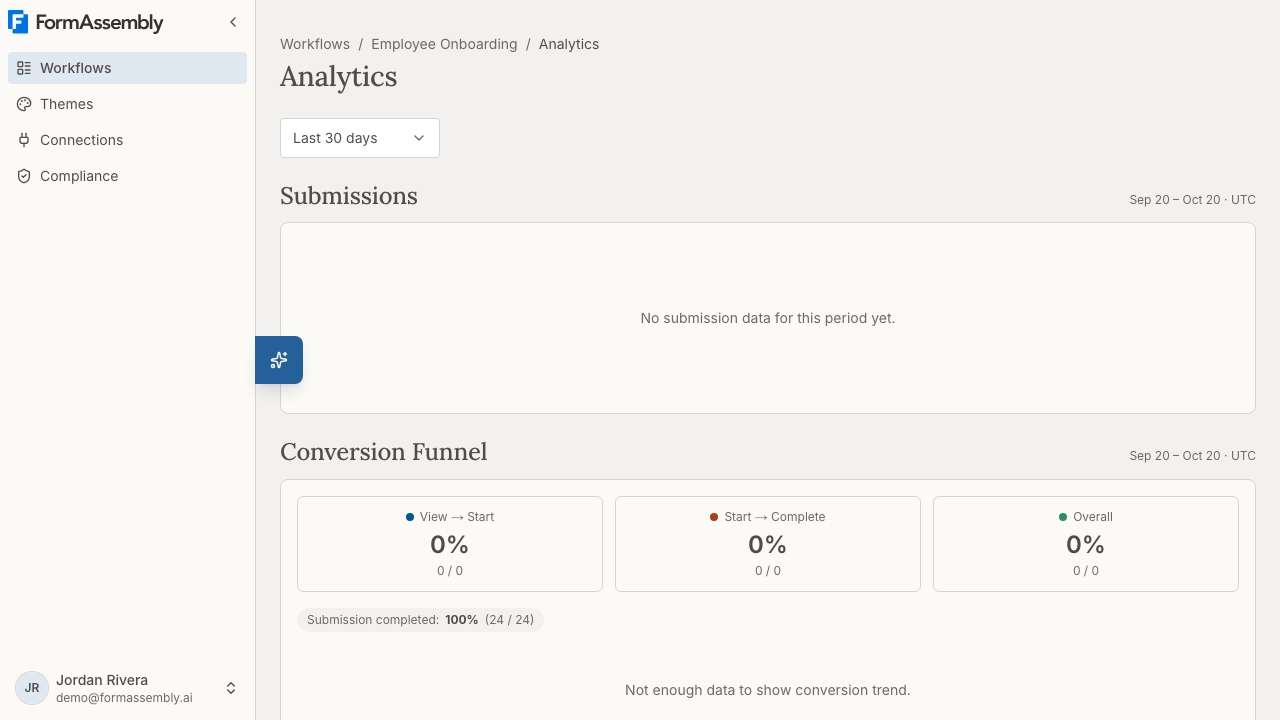Click the demo@formassembly.ai email text
This screenshot has width=1280, height=720.
124,698
